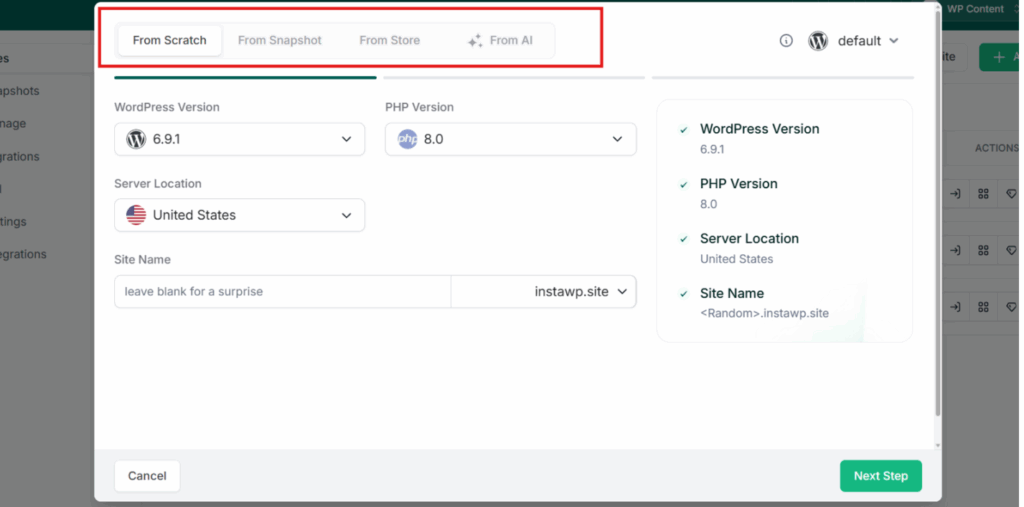1024x507 pixels.
Task: Switch to the From AI tab
Action: (x=500, y=41)
